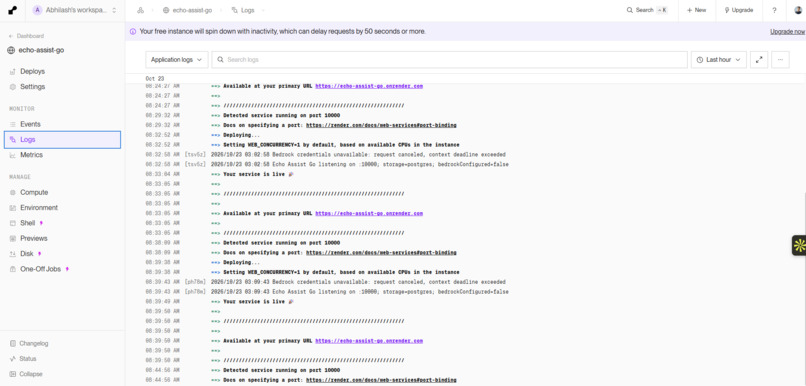Click the Compute chip icon
Viewport: 806px width, 386px height.
tap(13, 193)
